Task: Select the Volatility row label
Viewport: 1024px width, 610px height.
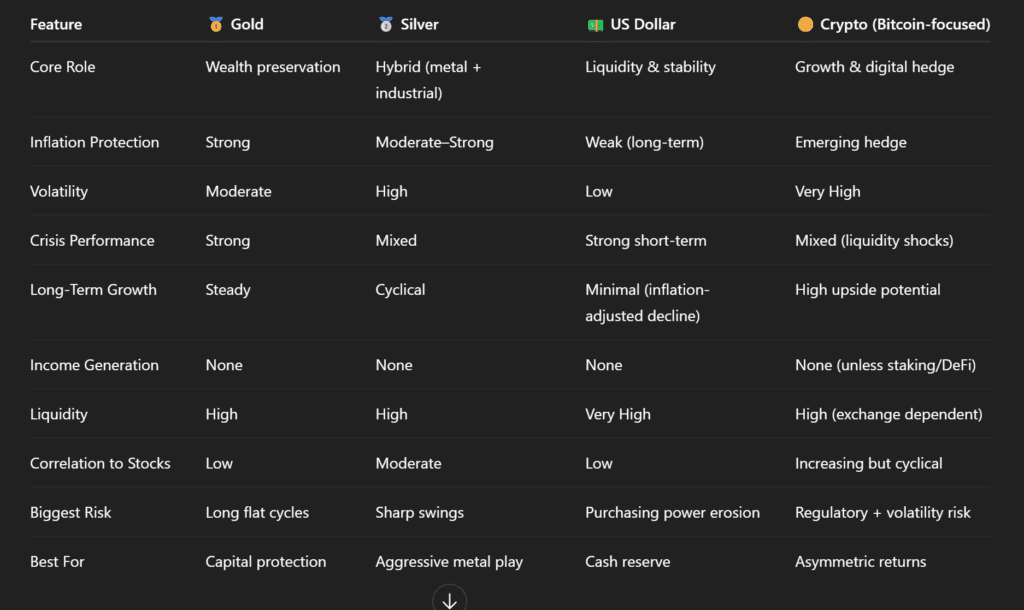Action: [59, 191]
